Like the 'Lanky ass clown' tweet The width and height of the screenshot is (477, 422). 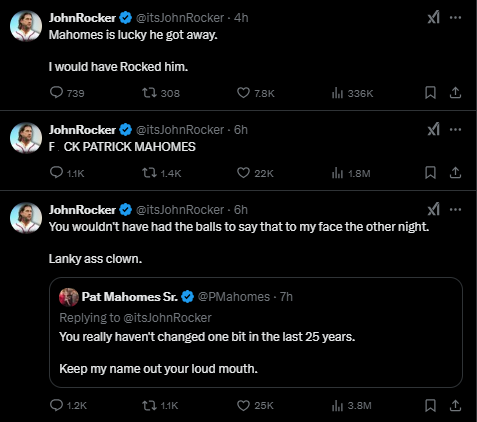coord(255,405)
